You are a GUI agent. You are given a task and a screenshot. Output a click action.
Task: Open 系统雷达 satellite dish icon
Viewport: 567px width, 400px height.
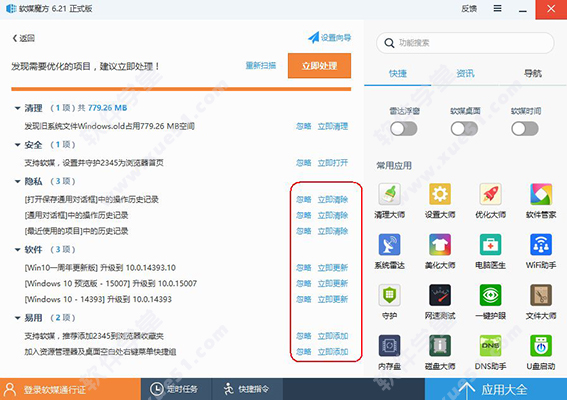(389, 245)
